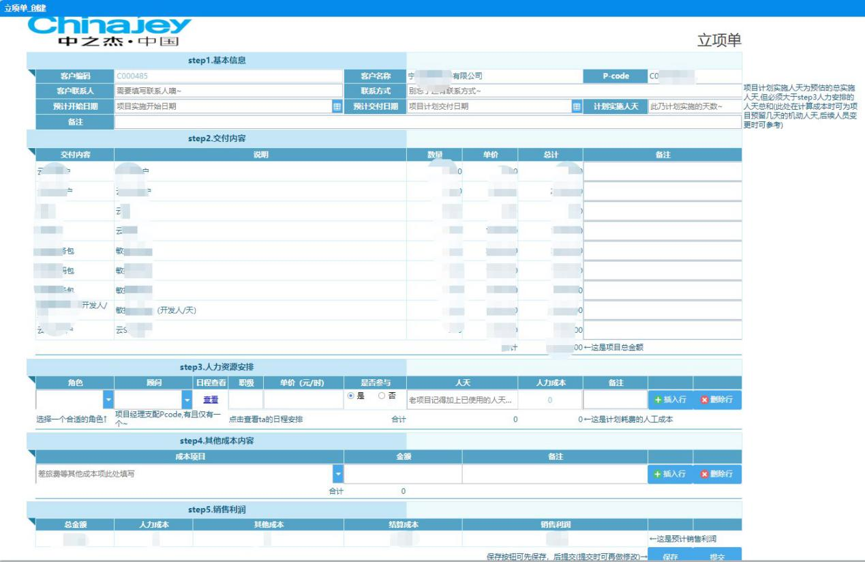This screenshot has height=562, width=865.
Task: Open calendar icon for 预计交付日期
Action: [x=576, y=106]
